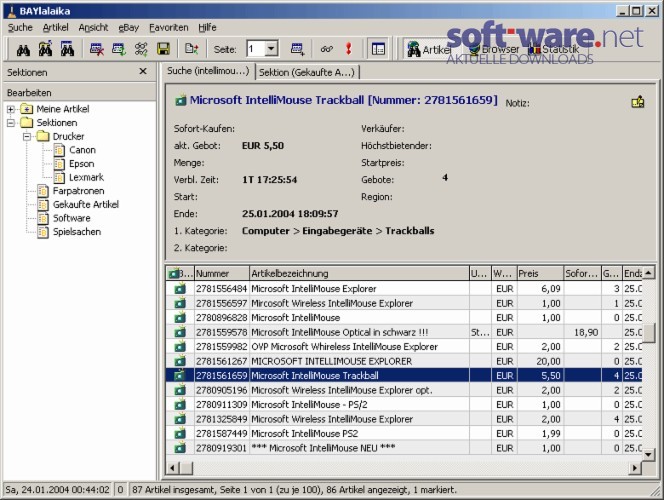Open the Favoriten menu
Screen dimensions: 664x500
(169, 28)
